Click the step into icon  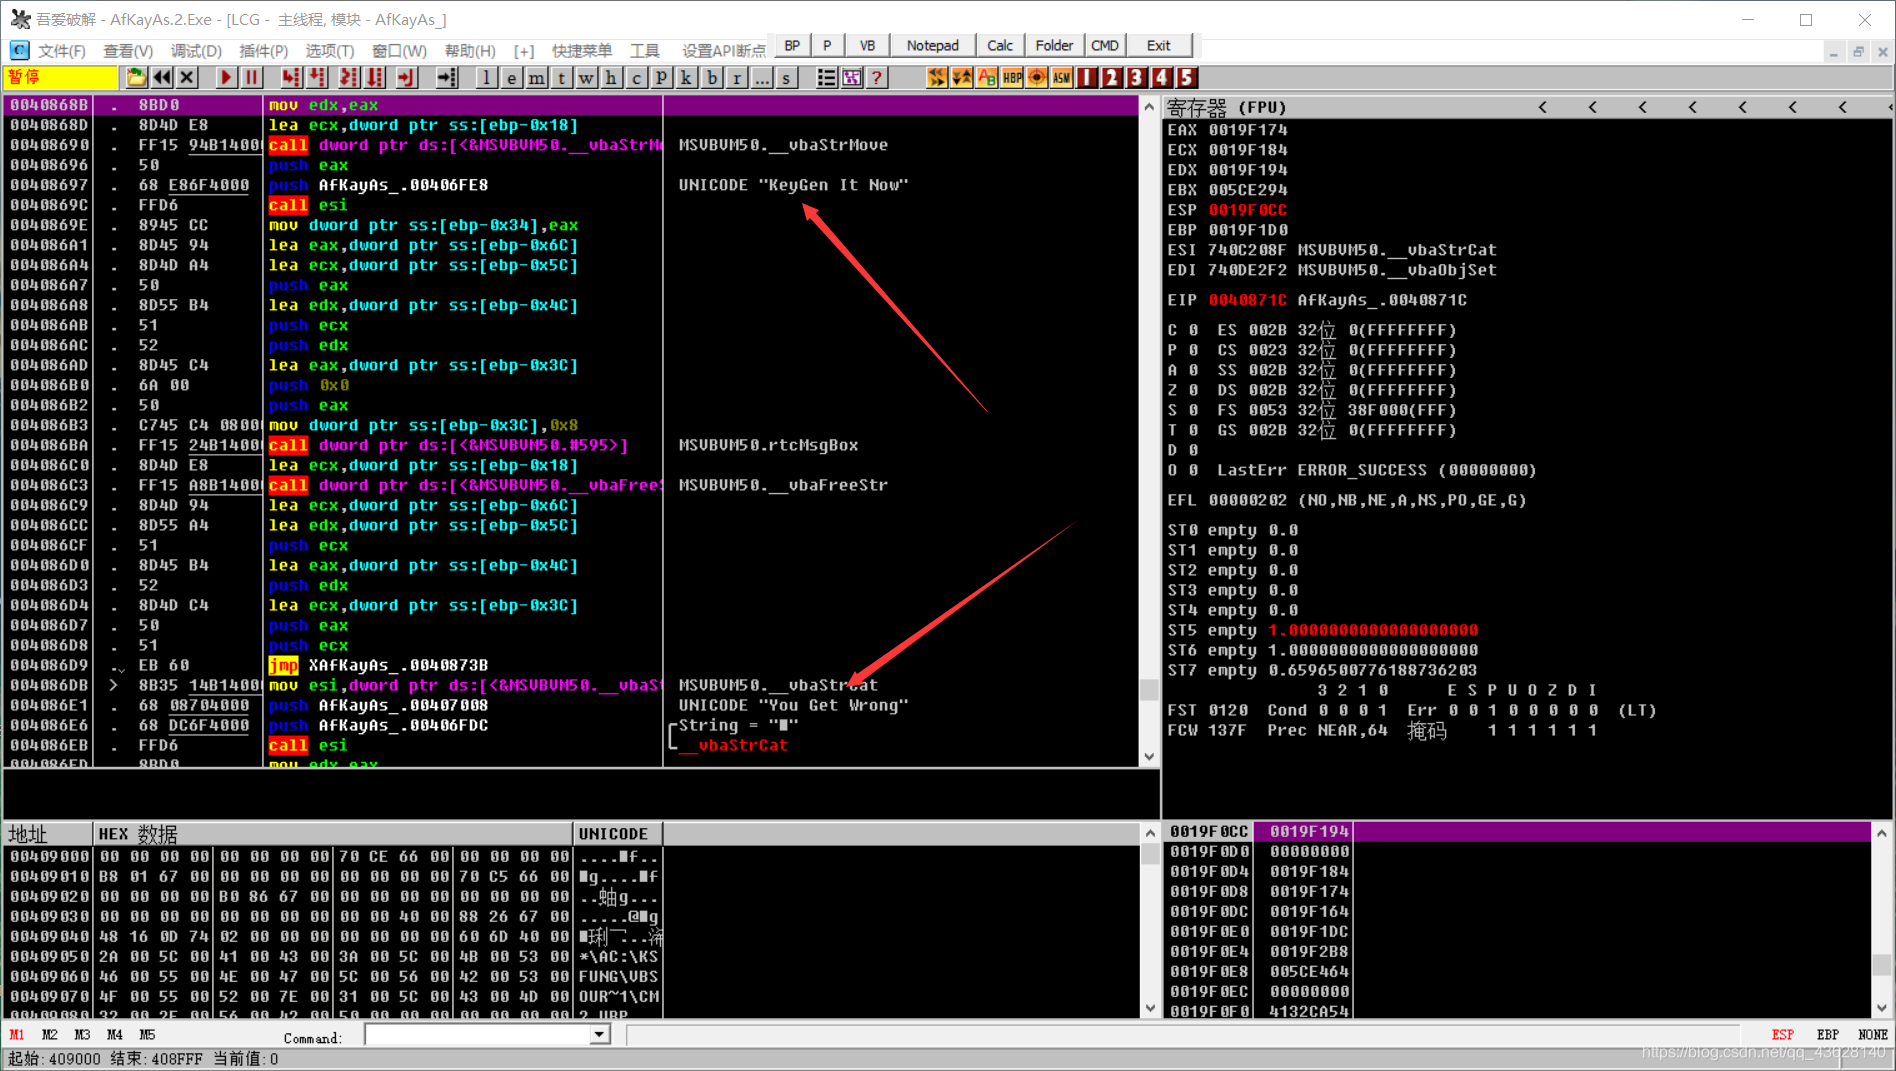(x=290, y=78)
